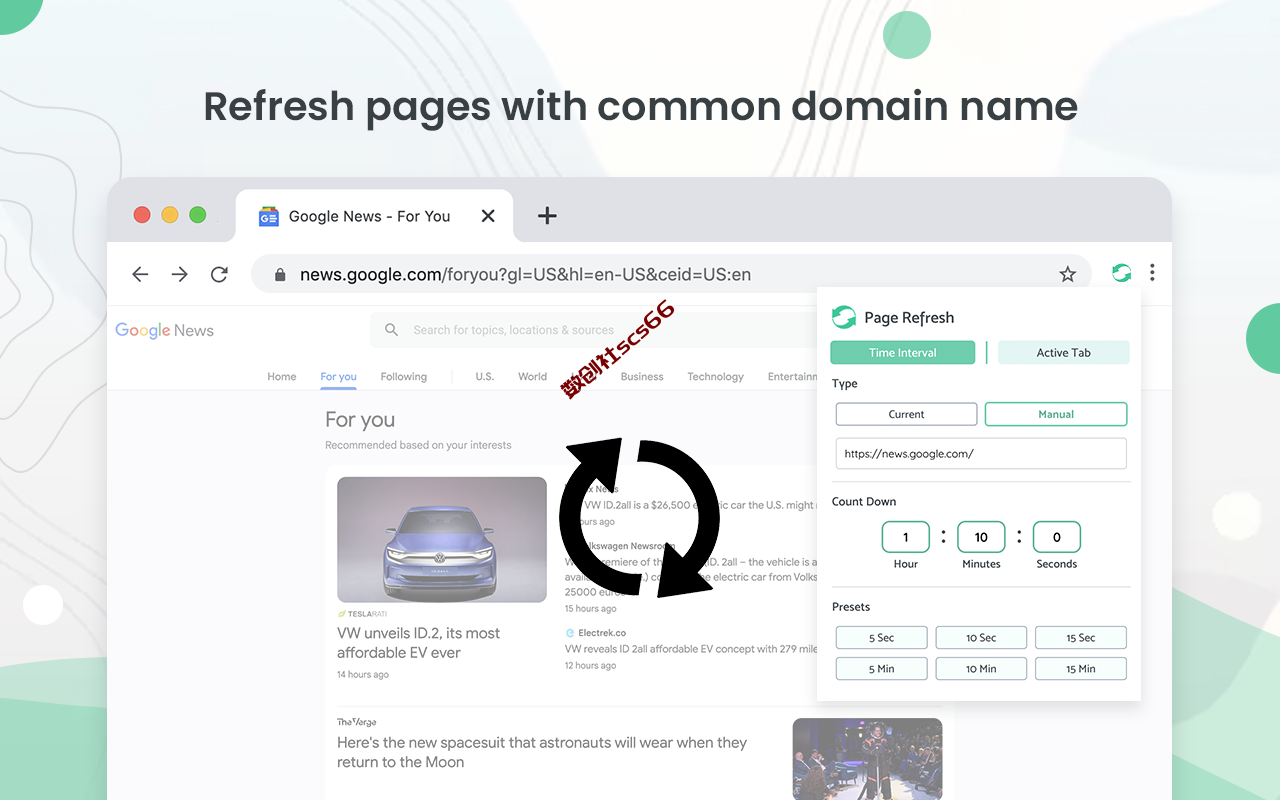The height and width of the screenshot is (800, 1280).
Task: Open the Following tab
Action: point(404,377)
